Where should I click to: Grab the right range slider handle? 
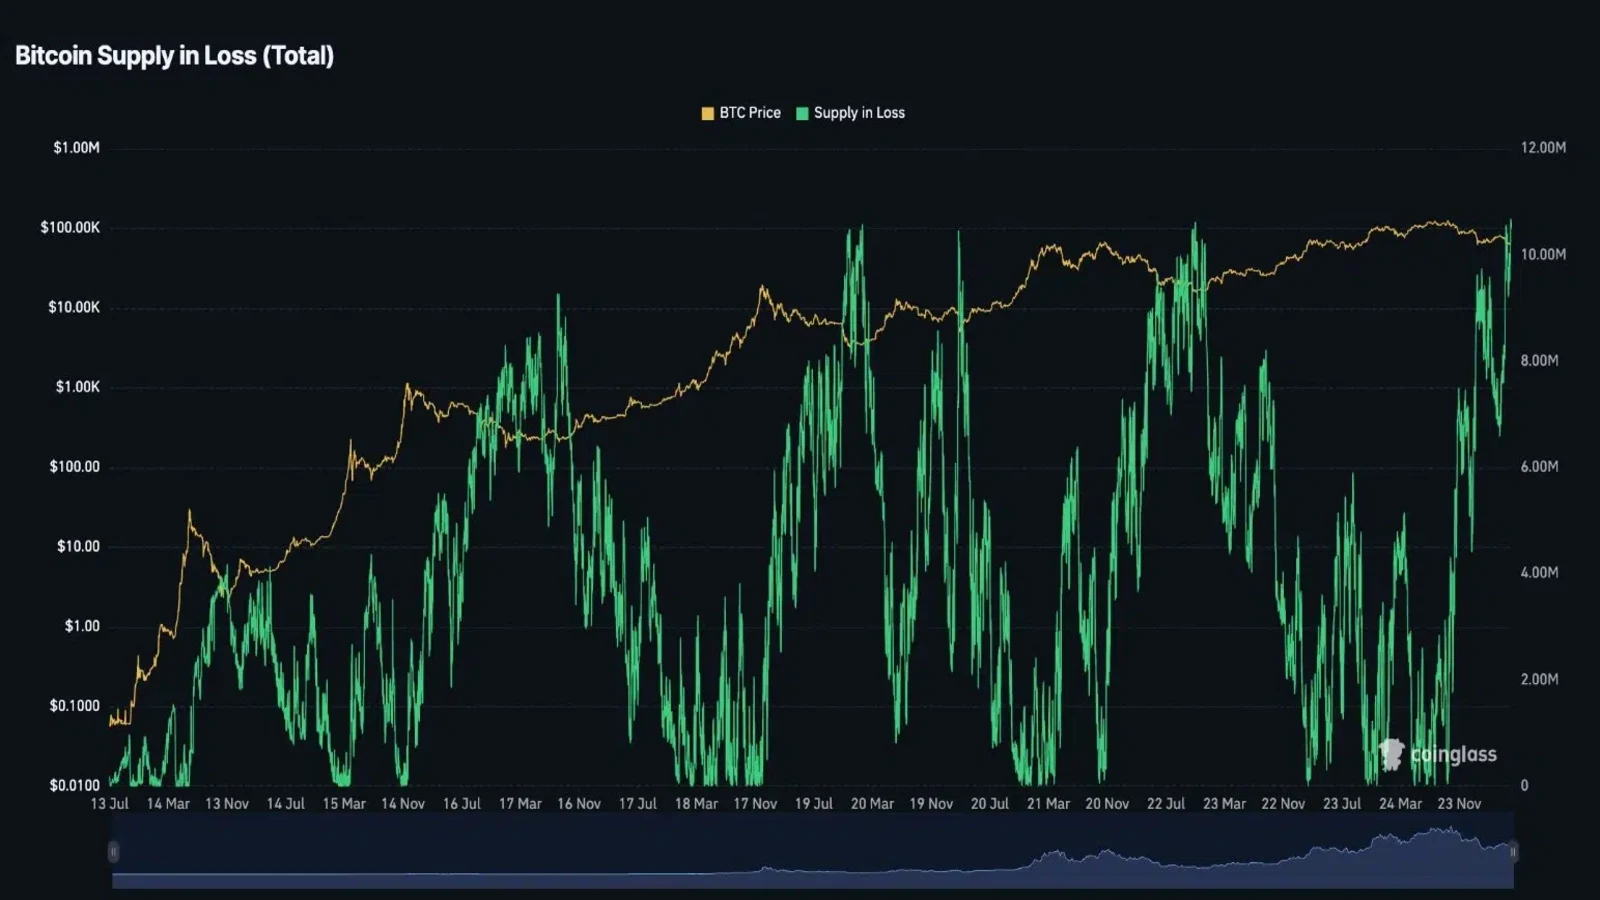tap(1513, 852)
